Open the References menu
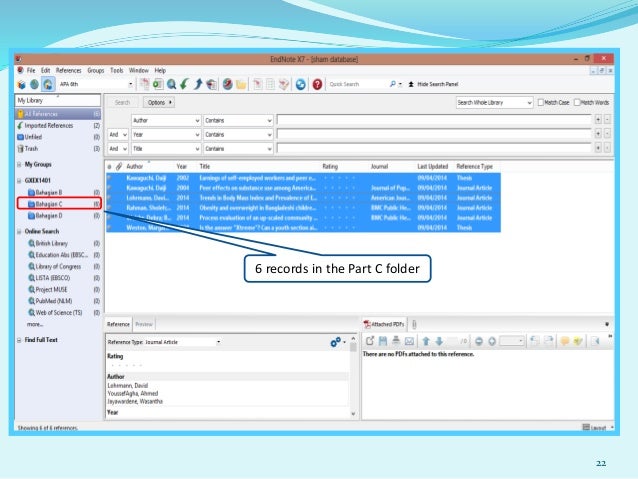This screenshot has height=479, width=638. coord(68,70)
